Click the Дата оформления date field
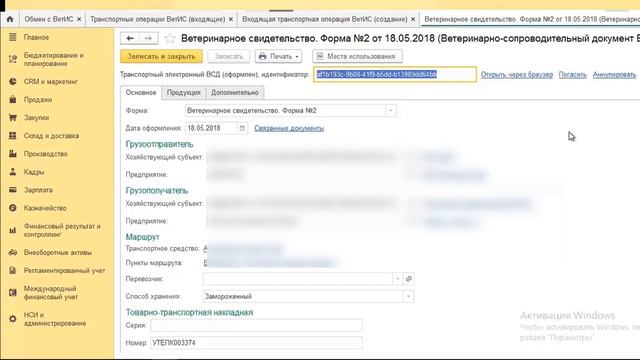The width and height of the screenshot is (640, 360). tap(211, 128)
